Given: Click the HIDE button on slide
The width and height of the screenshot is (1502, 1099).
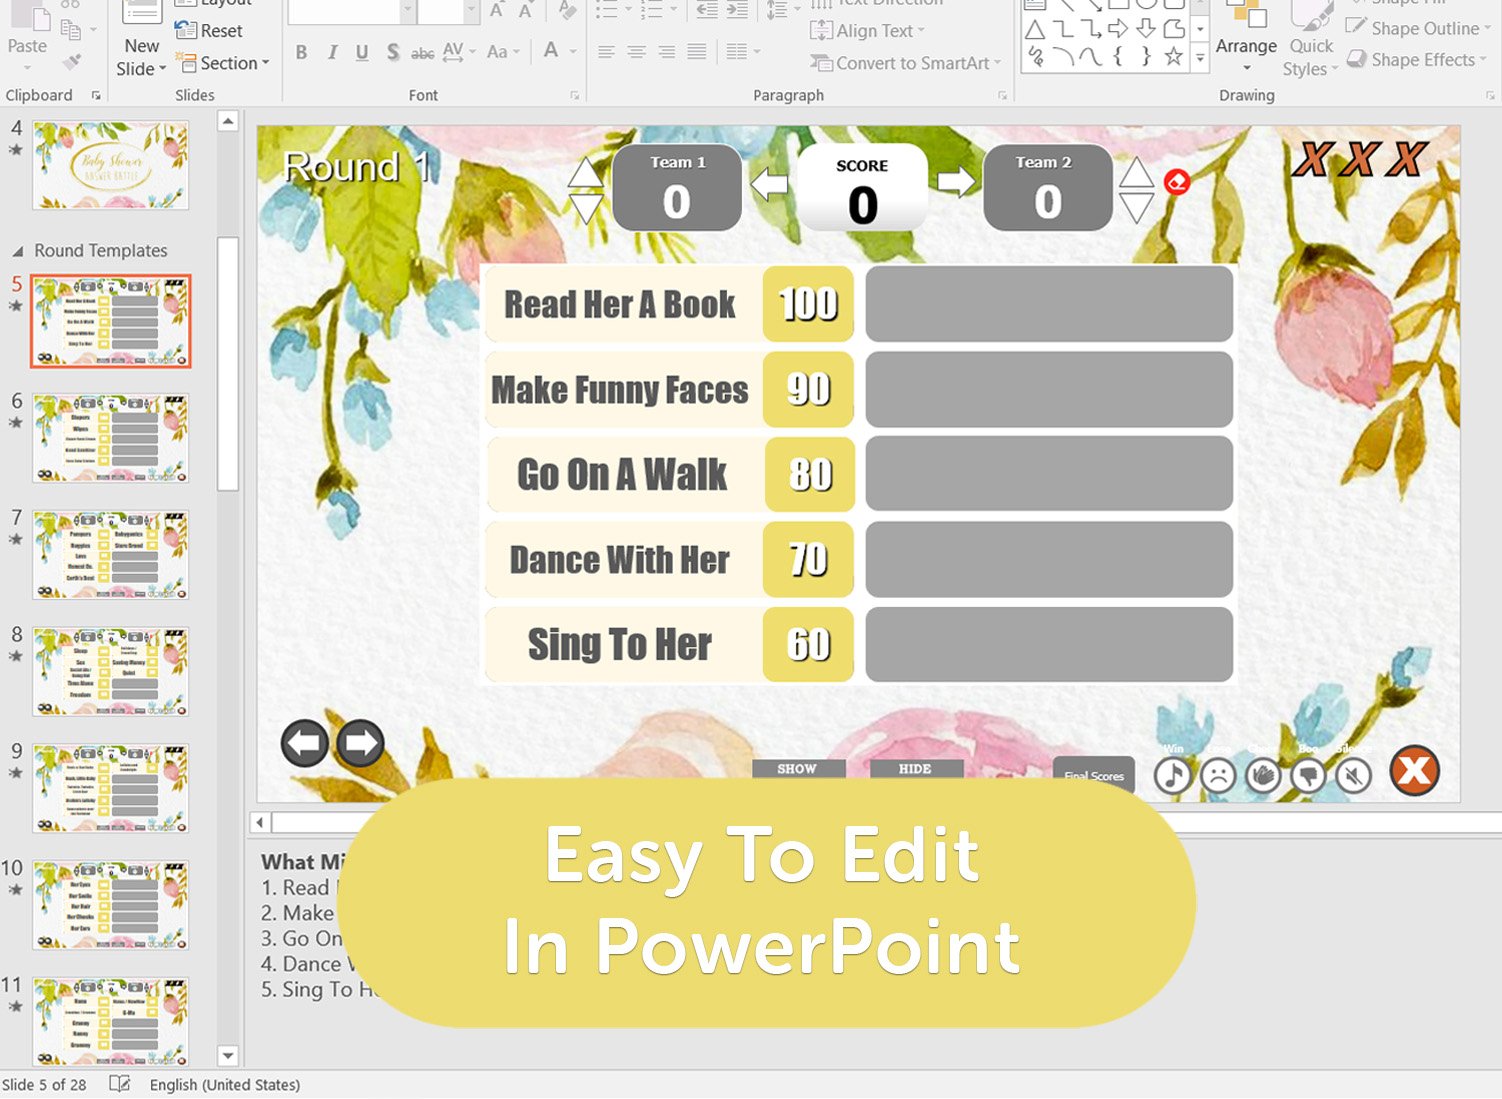Looking at the screenshot, I should click(915, 769).
